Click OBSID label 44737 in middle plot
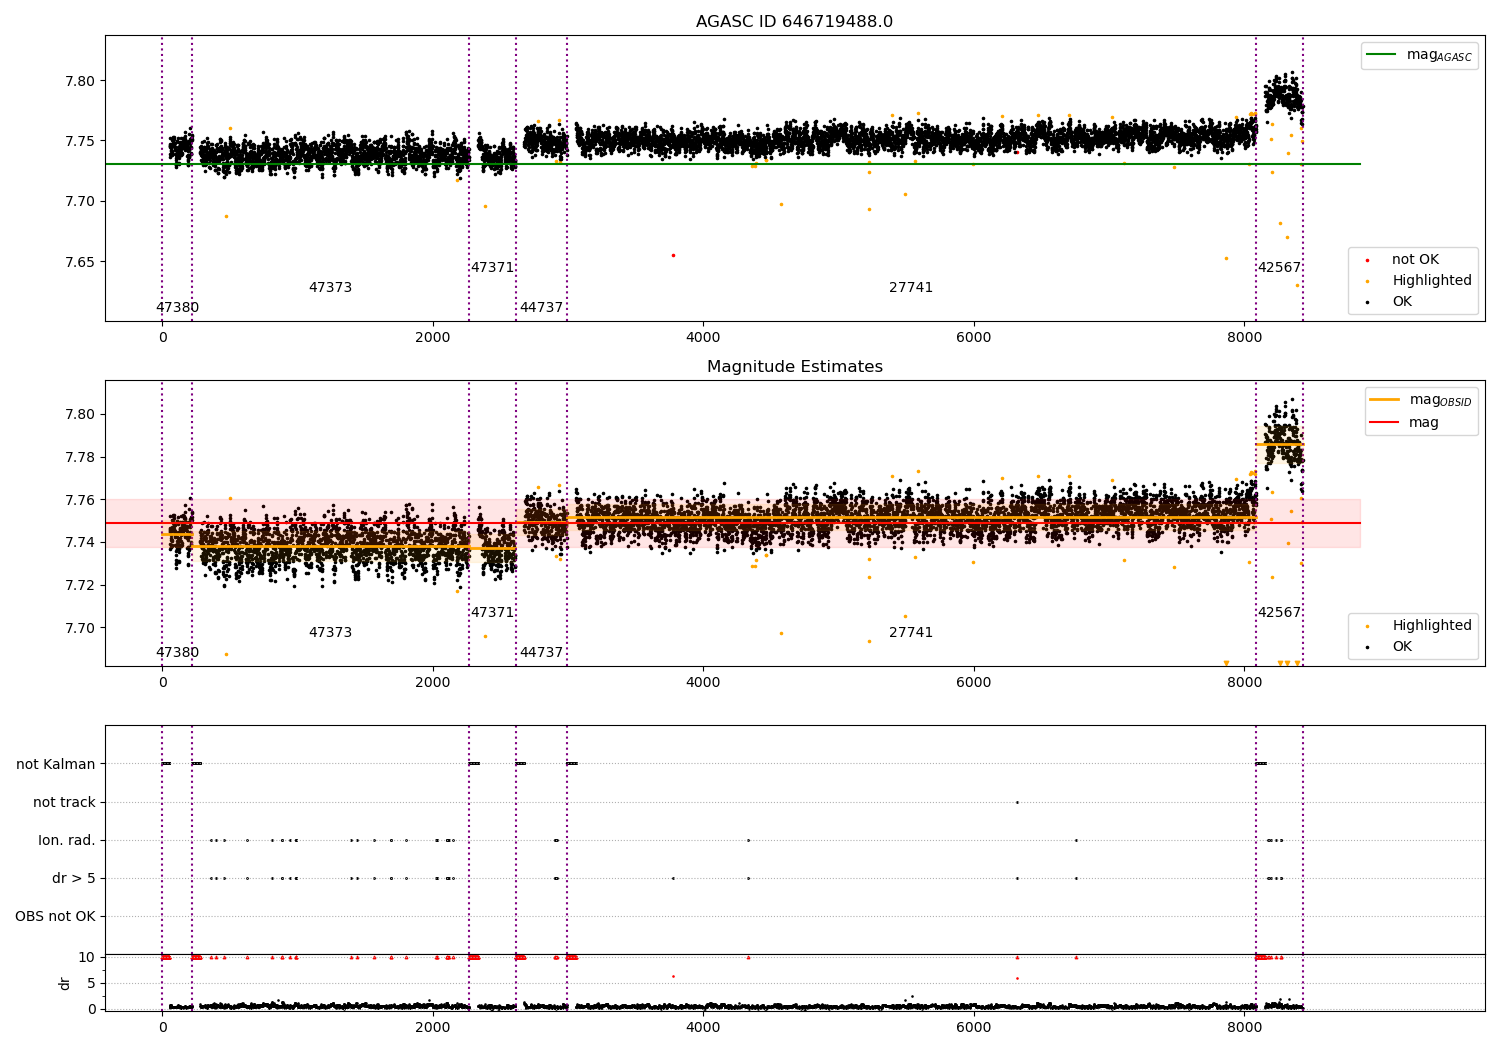The width and height of the screenshot is (1500, 1050). 541,653
